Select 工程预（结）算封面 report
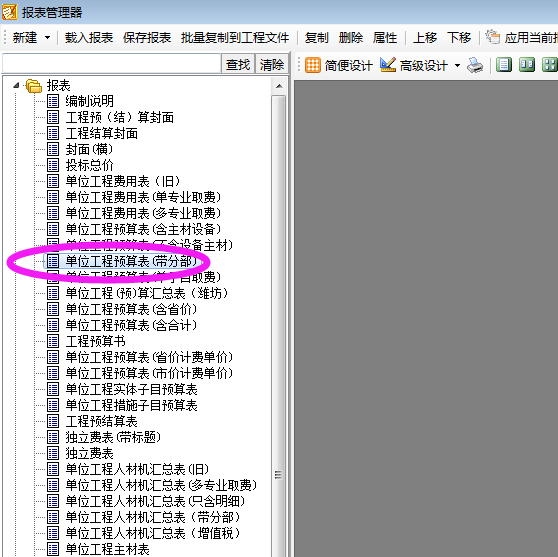 (120, 117)
